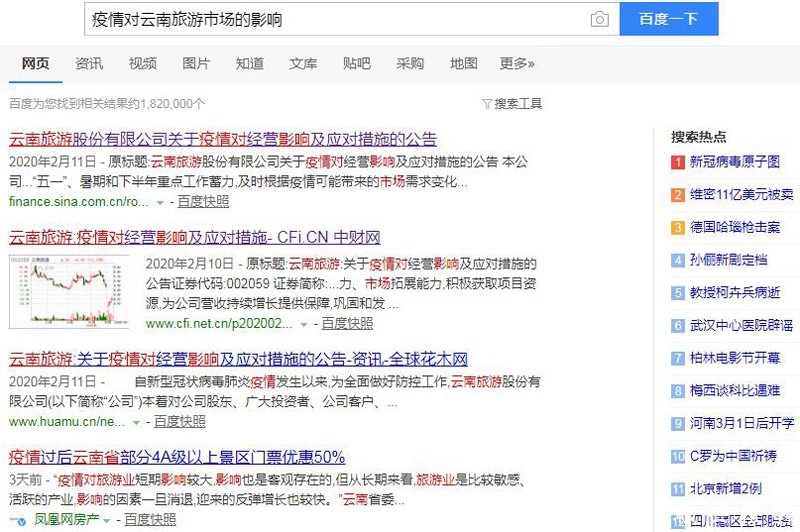Switch to the 采购 tab
This screenshot has height=532, width=800.
(x=410, y=63)
